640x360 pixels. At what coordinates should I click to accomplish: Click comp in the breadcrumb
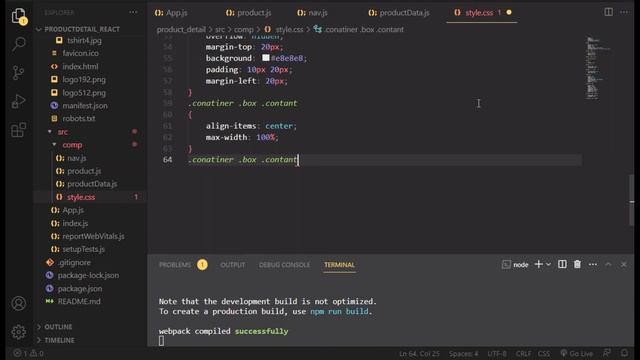[244, 29]
